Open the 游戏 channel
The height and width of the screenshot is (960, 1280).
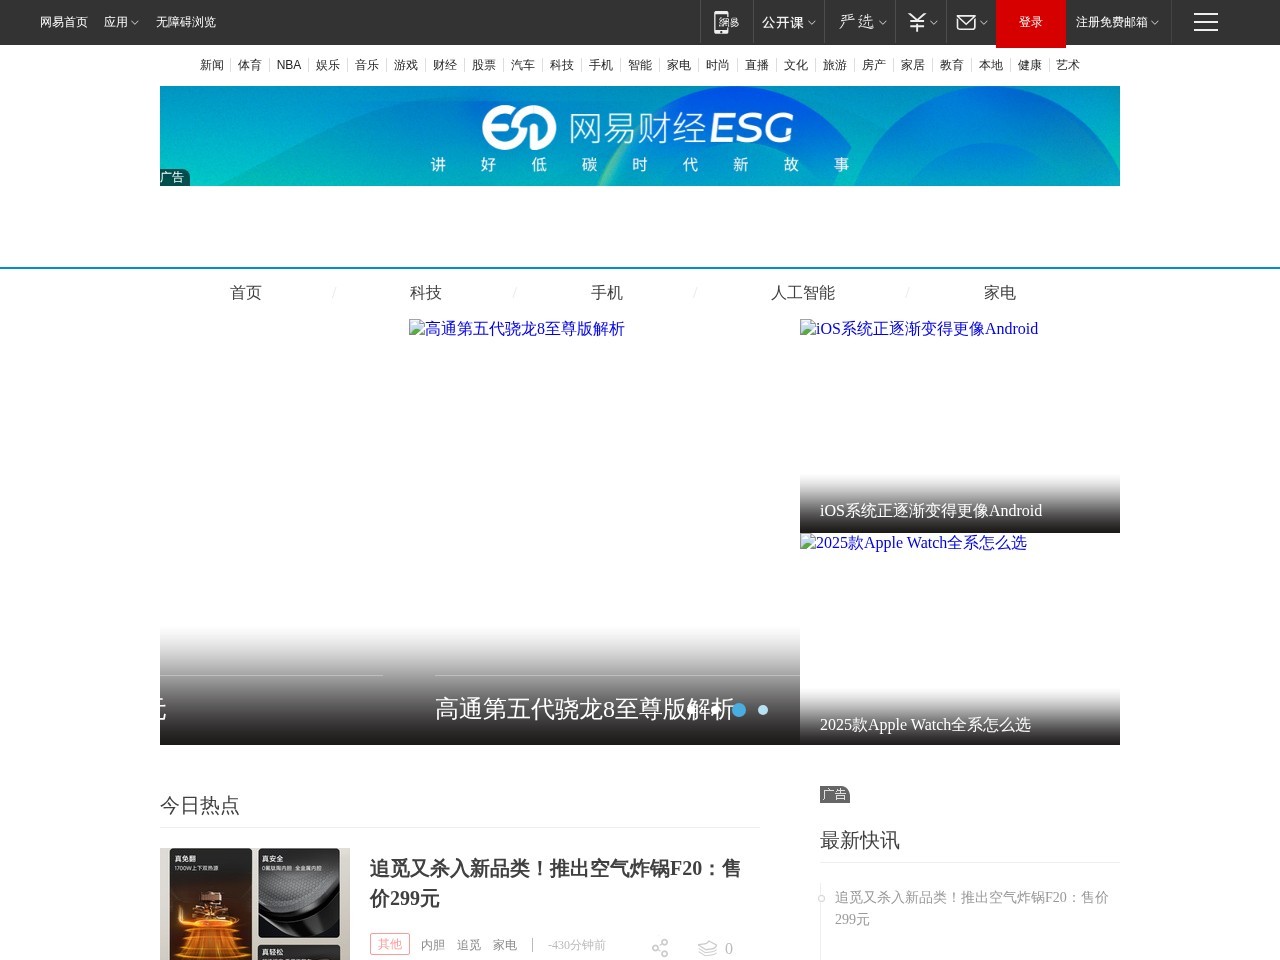click(x=406, y=65)
